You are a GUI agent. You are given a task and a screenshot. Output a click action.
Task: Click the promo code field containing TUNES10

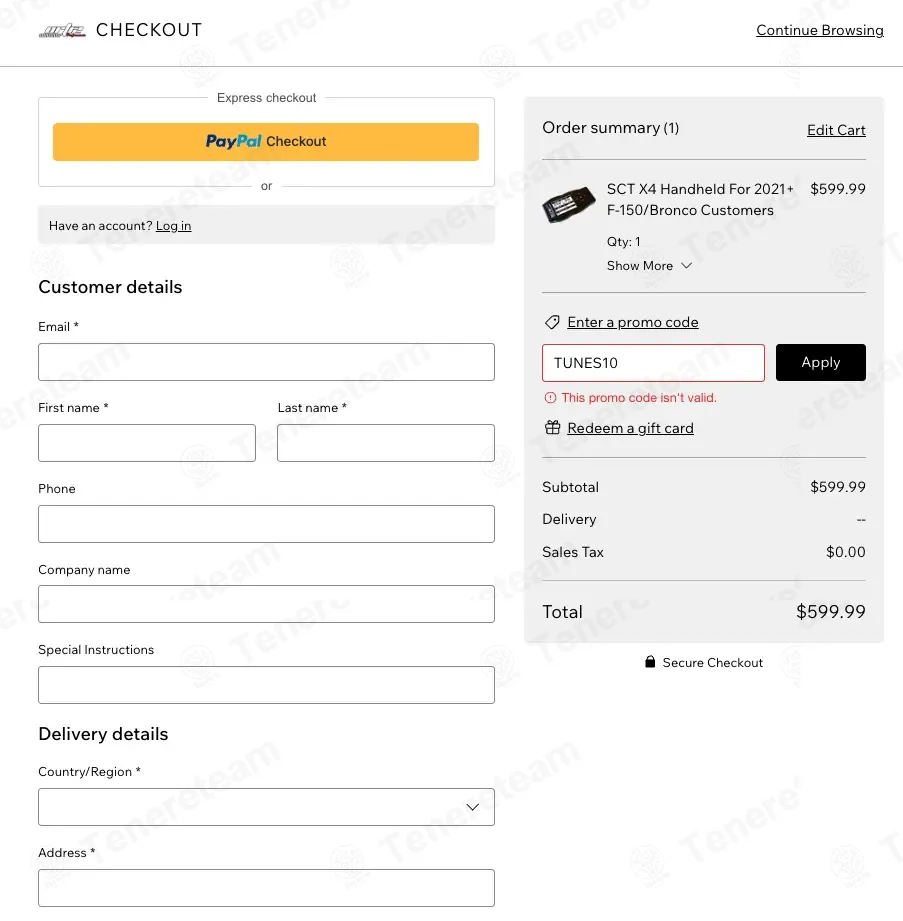(653, 363)
